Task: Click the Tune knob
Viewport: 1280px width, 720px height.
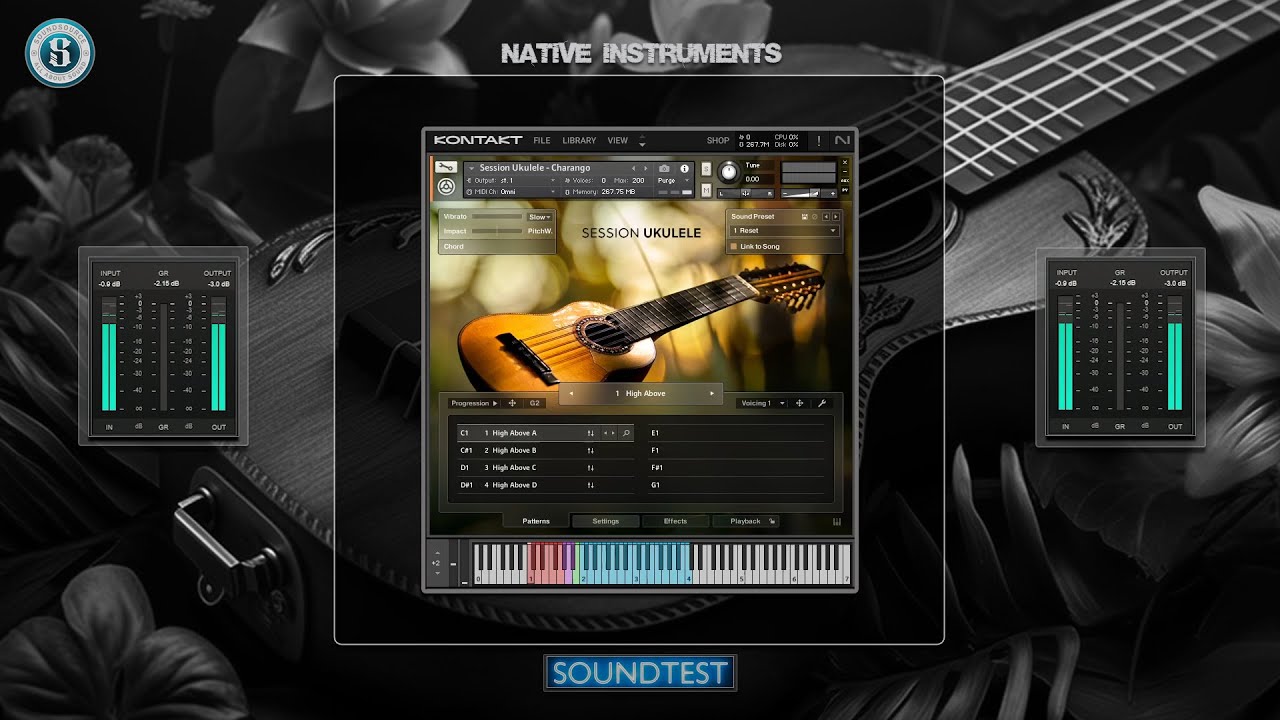Action: click(x=728, y=171)
